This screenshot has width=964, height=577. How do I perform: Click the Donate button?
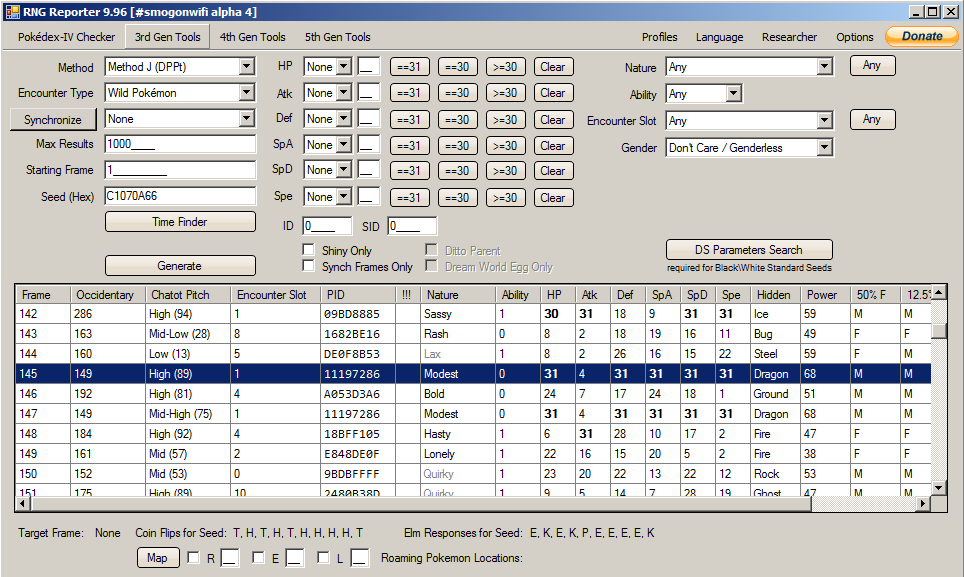(921, 37)
